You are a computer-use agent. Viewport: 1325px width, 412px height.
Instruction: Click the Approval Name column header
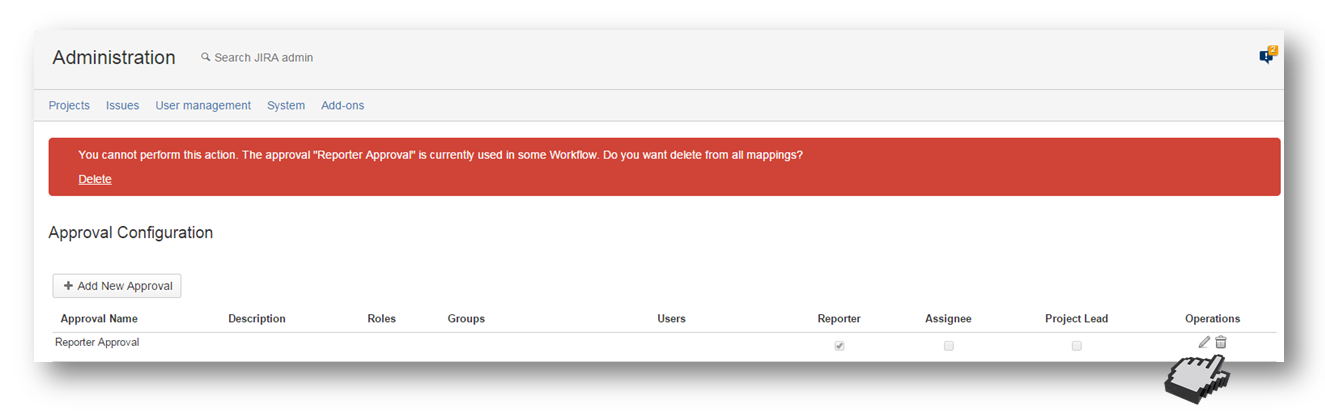tap(99, 319)
